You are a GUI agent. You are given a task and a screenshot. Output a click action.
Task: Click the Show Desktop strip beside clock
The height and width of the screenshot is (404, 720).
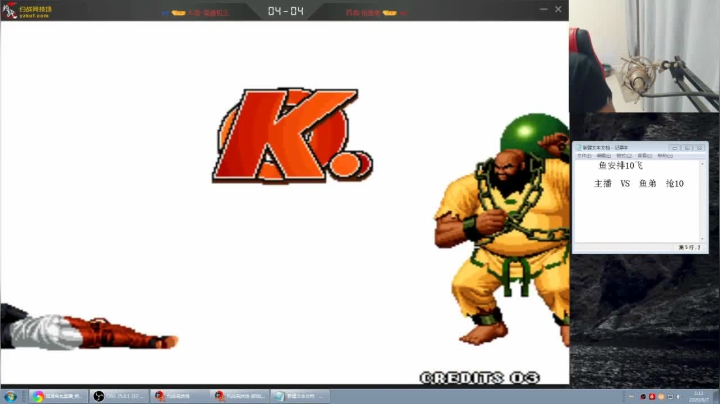click(717, 397)
